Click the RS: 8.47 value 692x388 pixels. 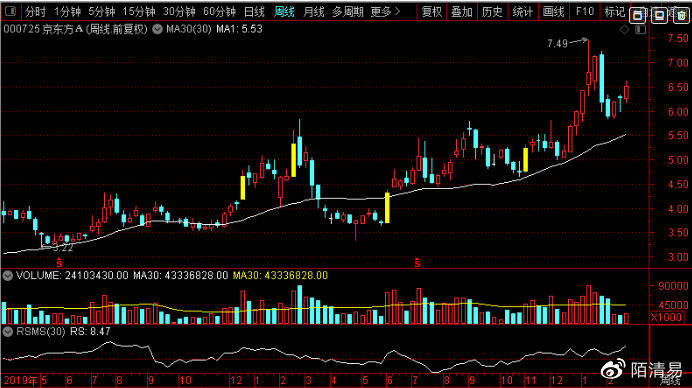[90, 331]
